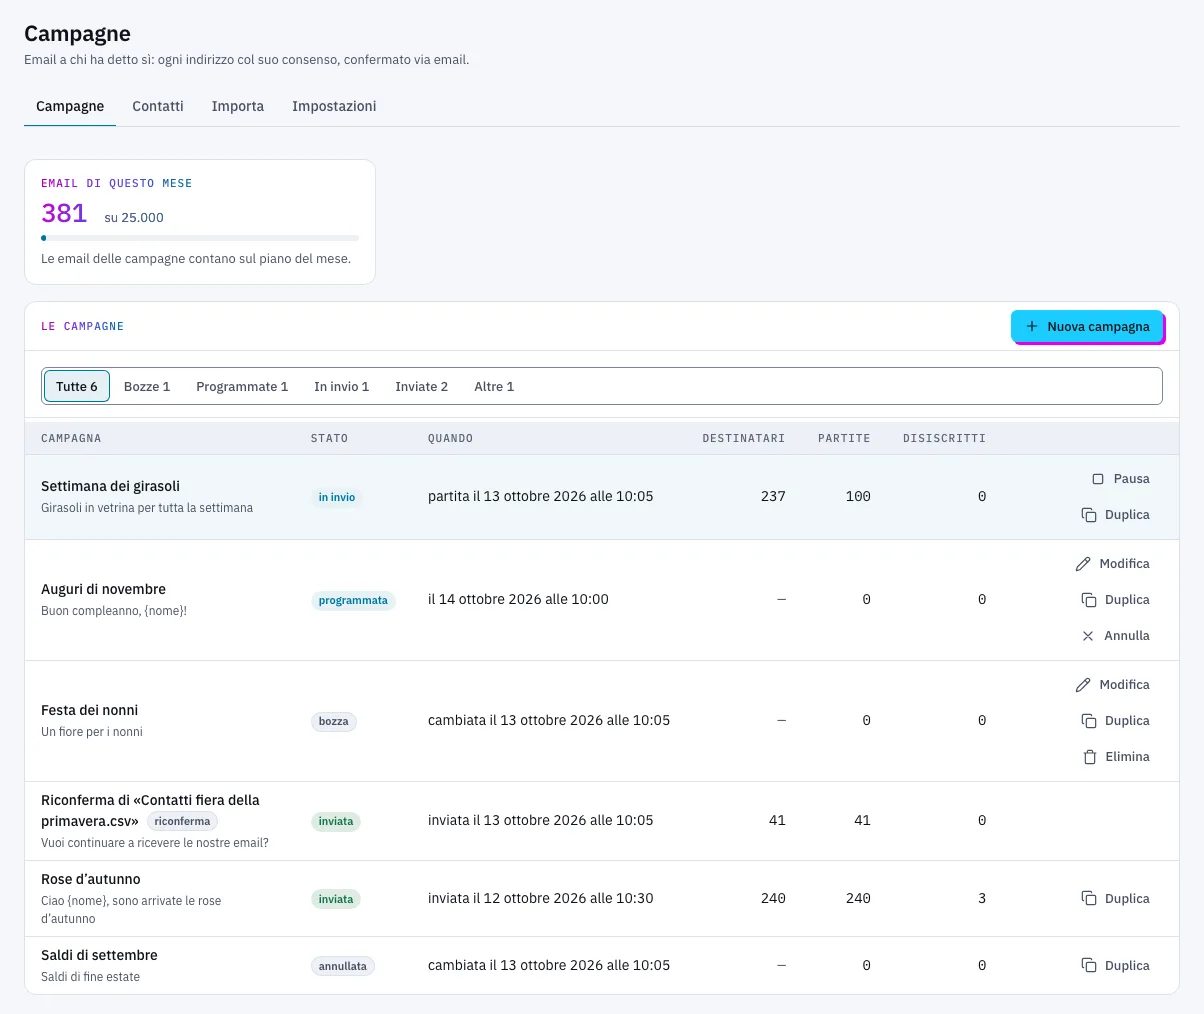Viewport: 1204px width, 1014px height.
Task: Click the Rose d'autunno campaign name
Action: [91, 880]
